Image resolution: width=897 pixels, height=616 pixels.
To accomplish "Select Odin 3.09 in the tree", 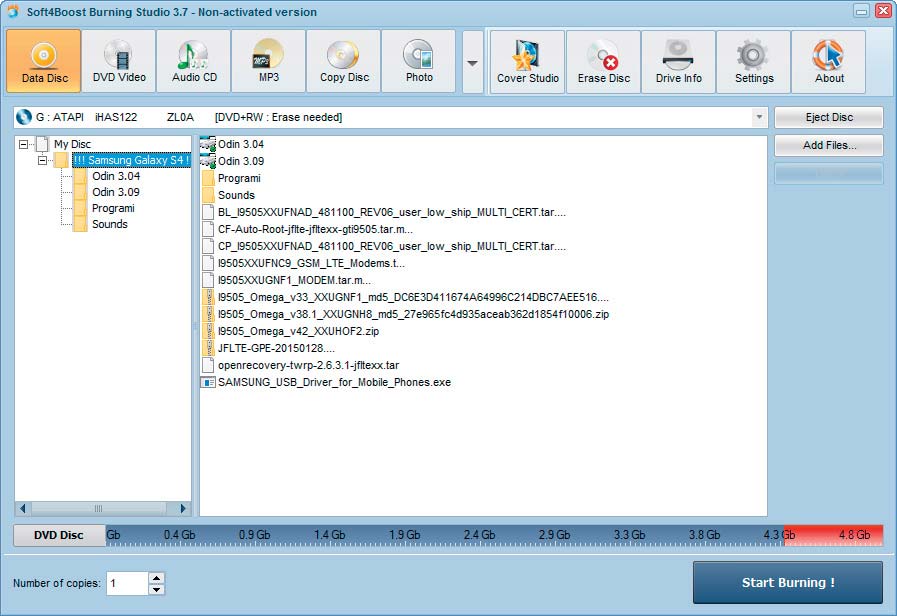I will [x=116, y=192].
